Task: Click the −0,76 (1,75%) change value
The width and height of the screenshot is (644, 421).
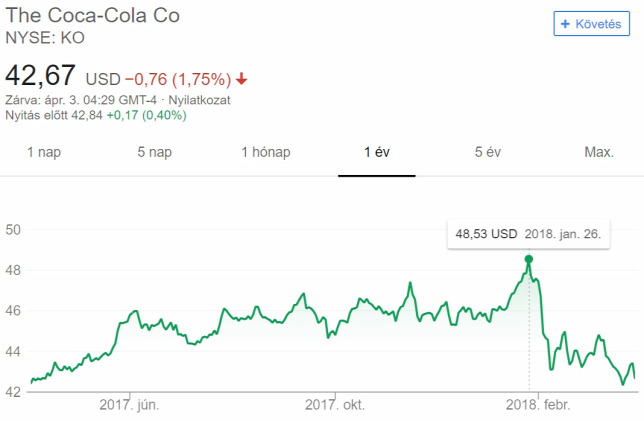Action: (x=178, y=79)
